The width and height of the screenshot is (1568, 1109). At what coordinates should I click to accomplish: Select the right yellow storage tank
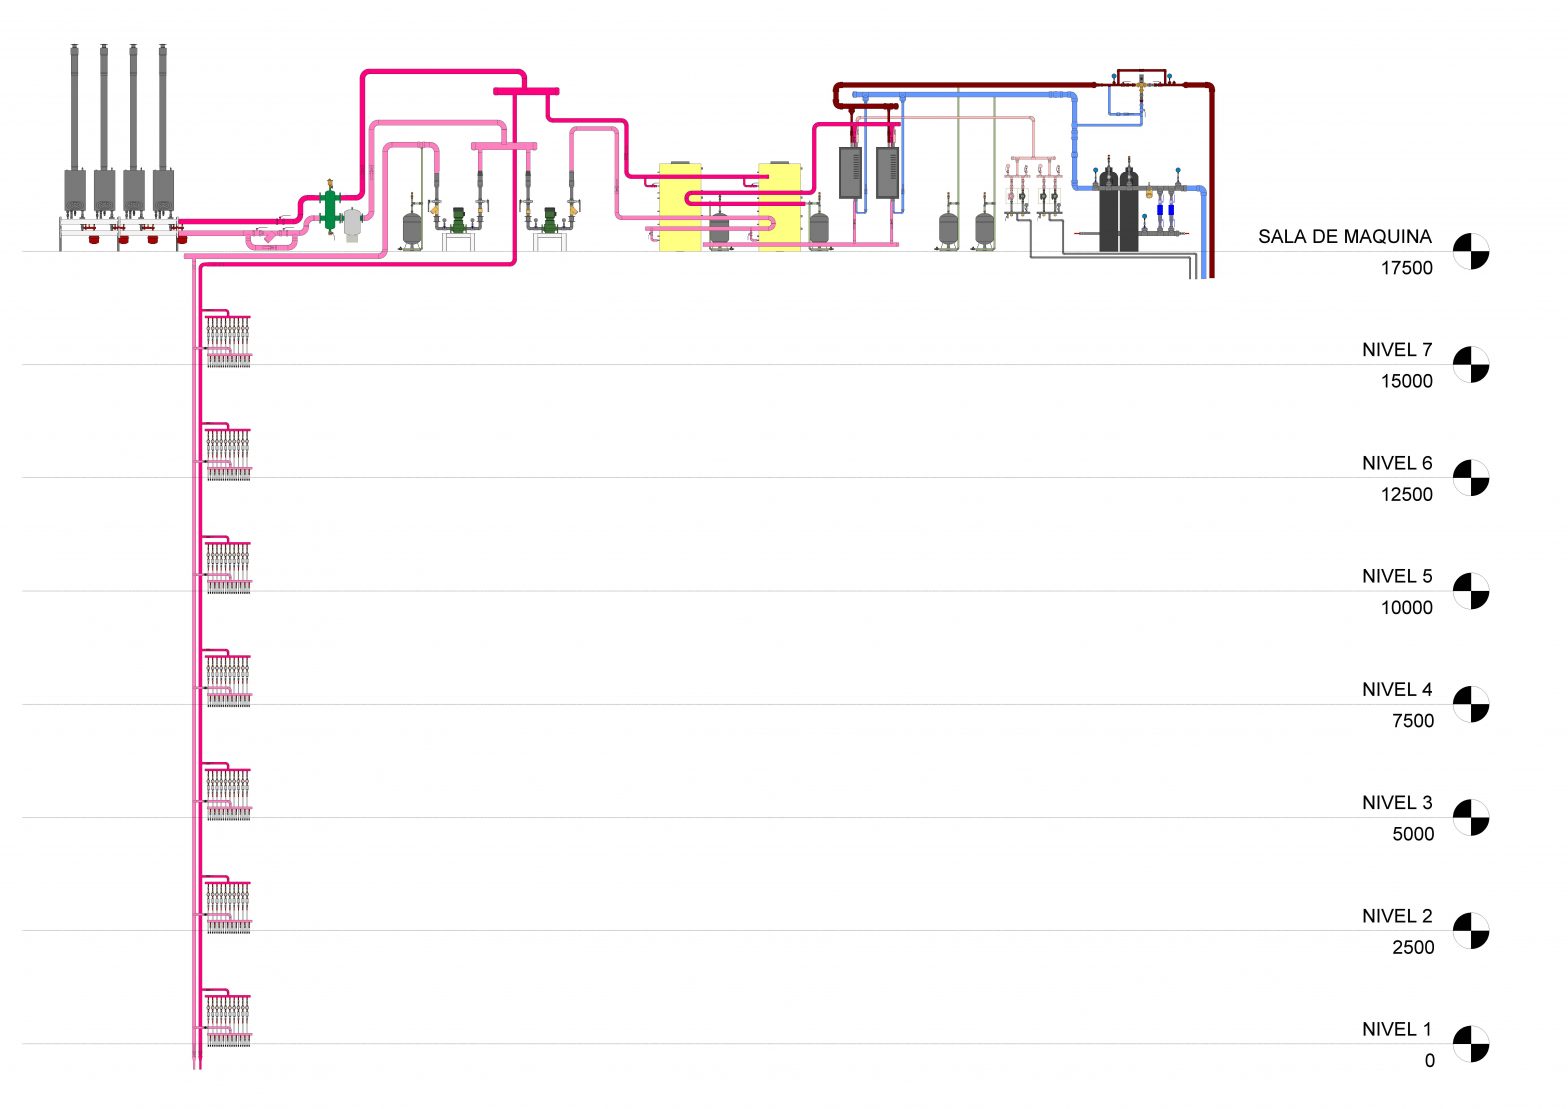(779, 208)
